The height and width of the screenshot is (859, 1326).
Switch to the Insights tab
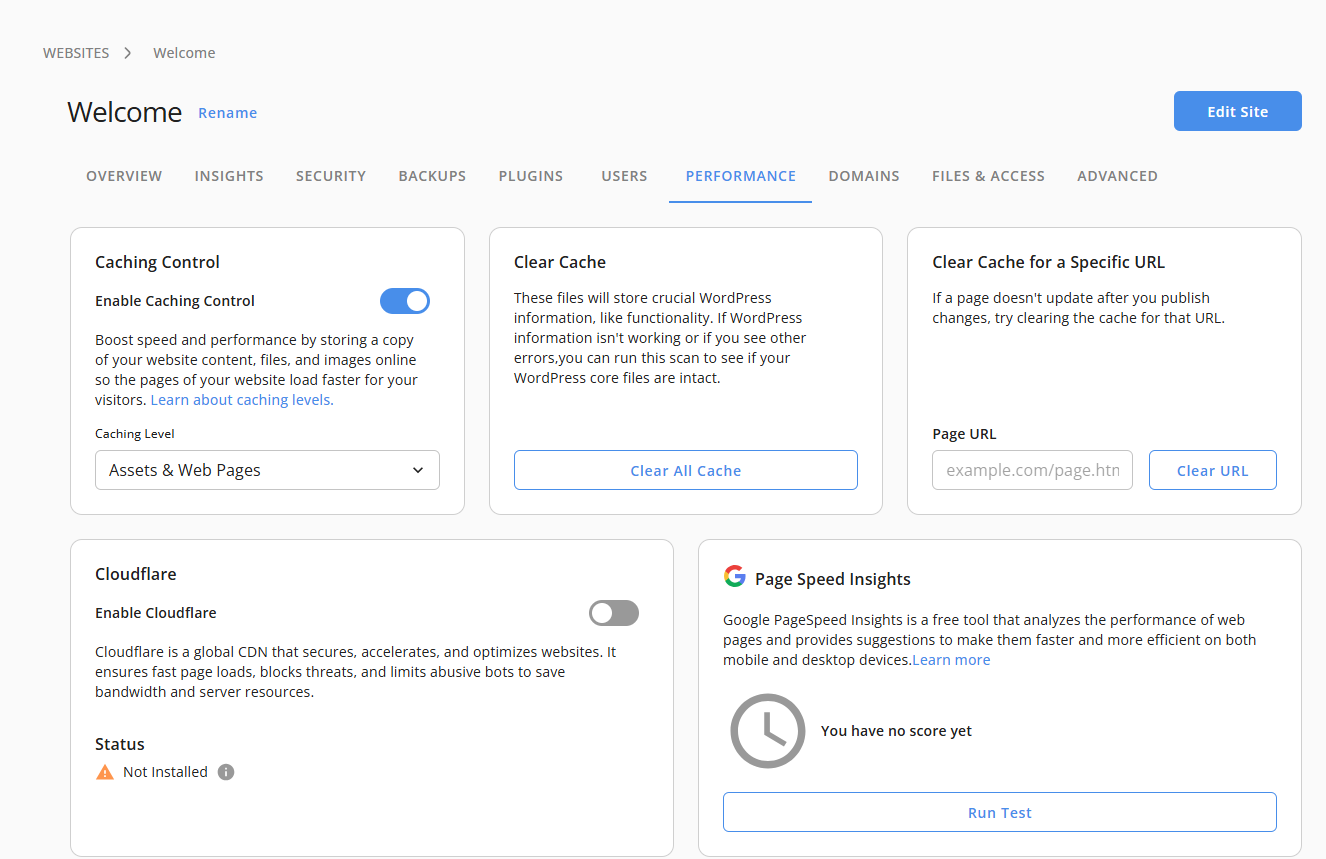coord(229,176)
